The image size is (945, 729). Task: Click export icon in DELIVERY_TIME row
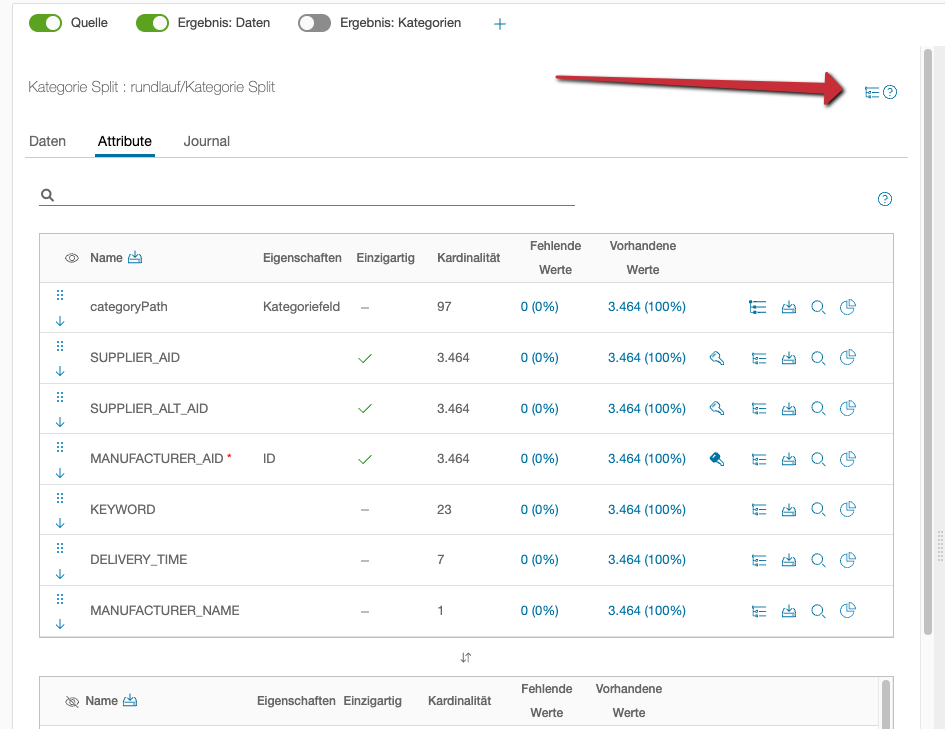pos(788,560)
